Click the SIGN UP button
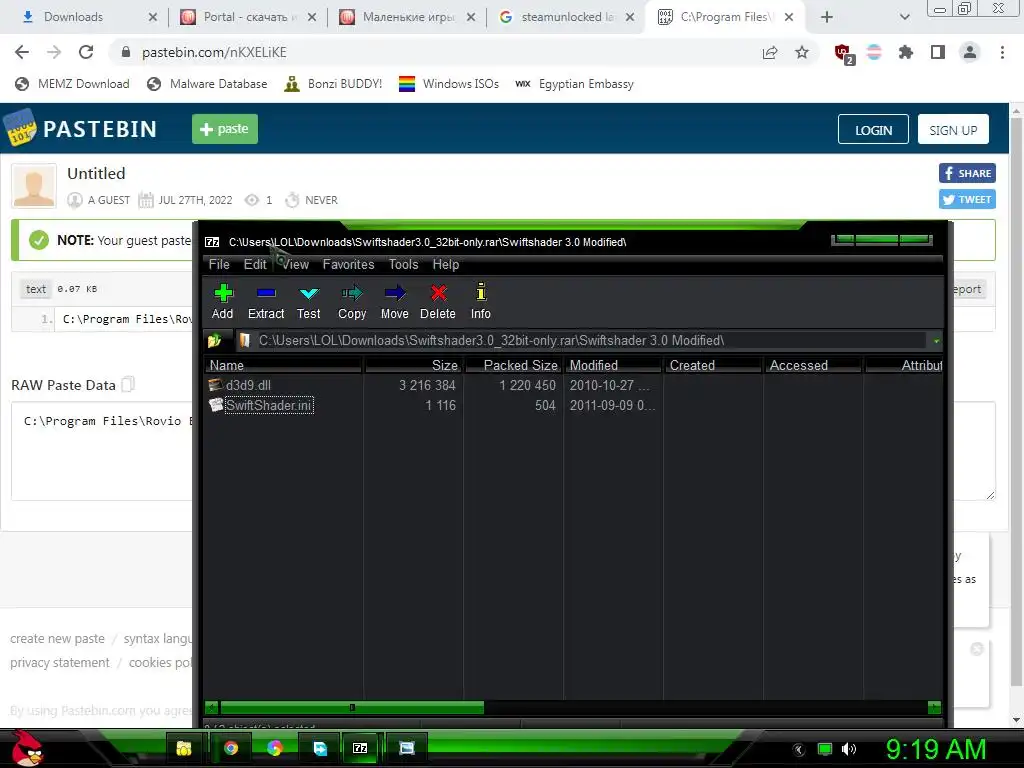 click(953, 129)
